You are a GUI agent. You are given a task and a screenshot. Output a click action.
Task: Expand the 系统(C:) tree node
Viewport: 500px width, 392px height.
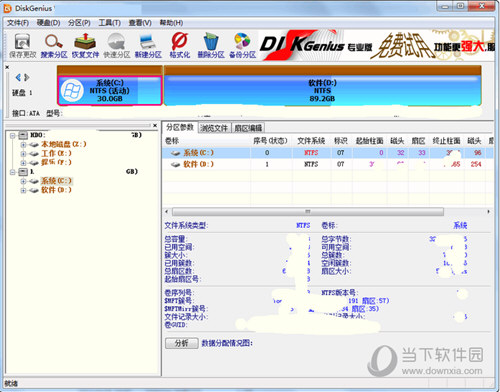click(23, 181)
